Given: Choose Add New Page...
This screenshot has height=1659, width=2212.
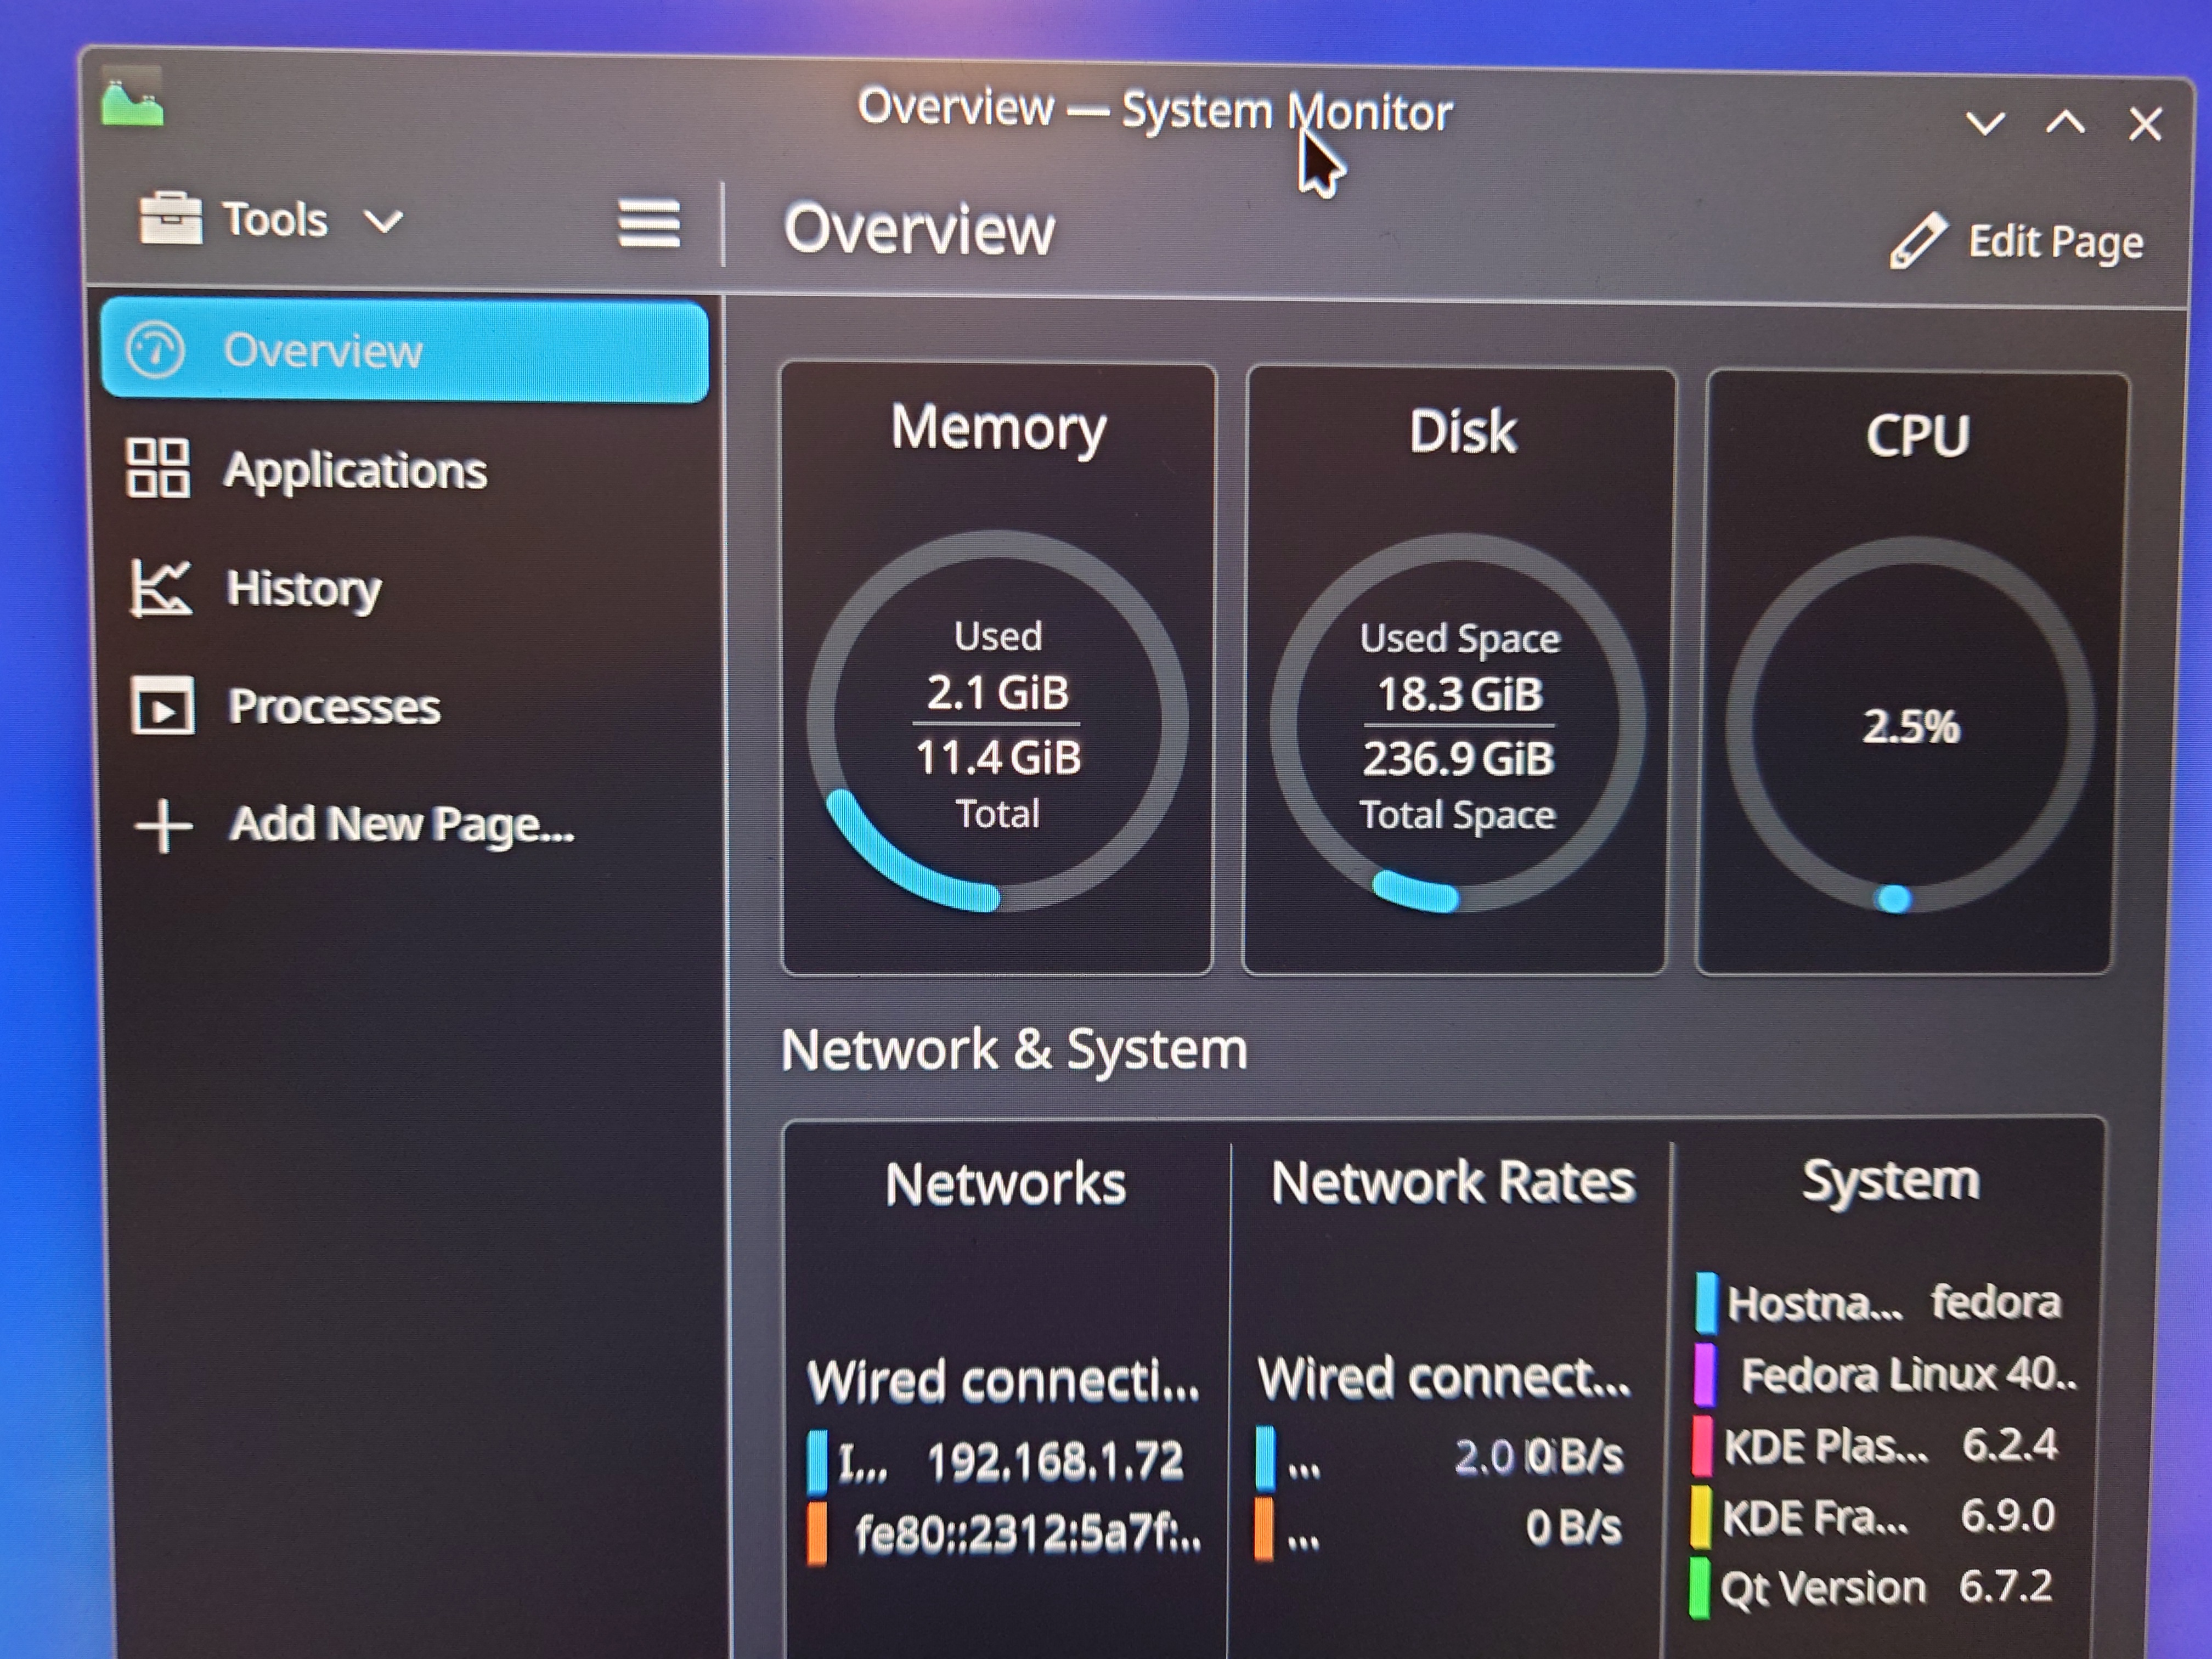Looking at the screenshot, I should (405, 825).
